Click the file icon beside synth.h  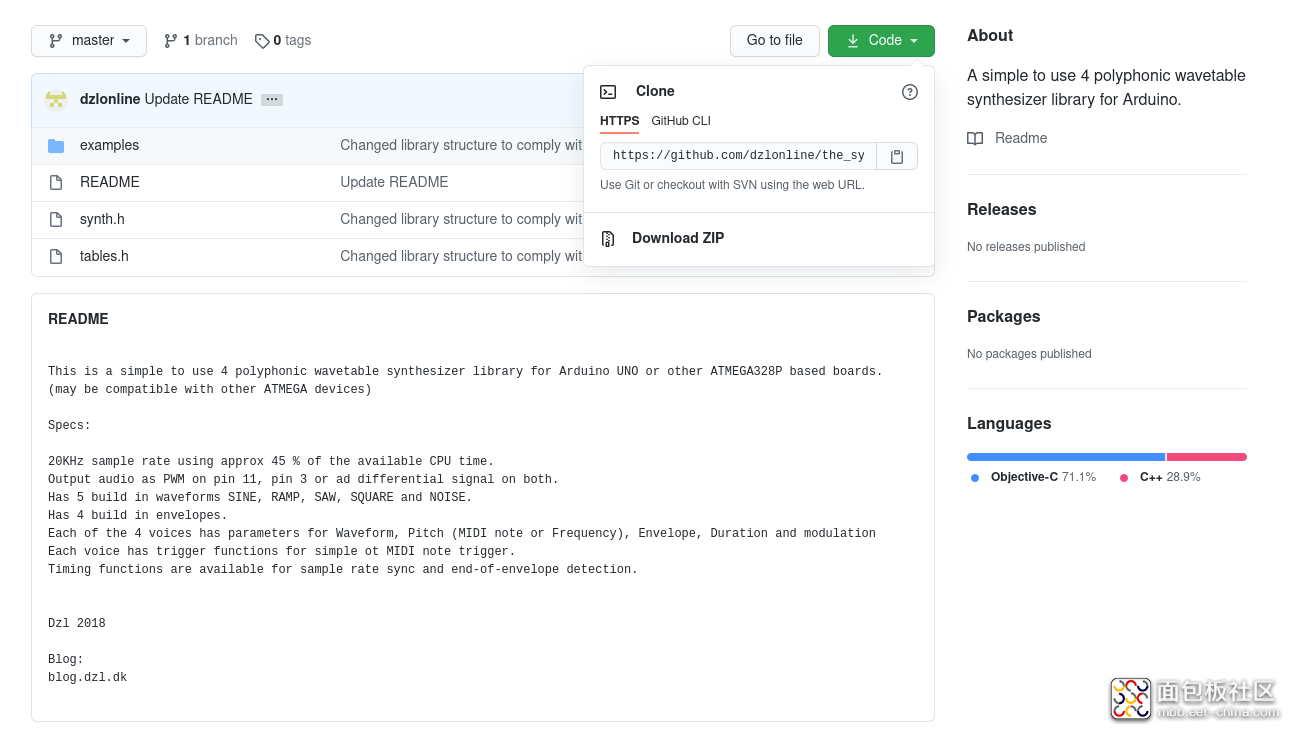56,220
